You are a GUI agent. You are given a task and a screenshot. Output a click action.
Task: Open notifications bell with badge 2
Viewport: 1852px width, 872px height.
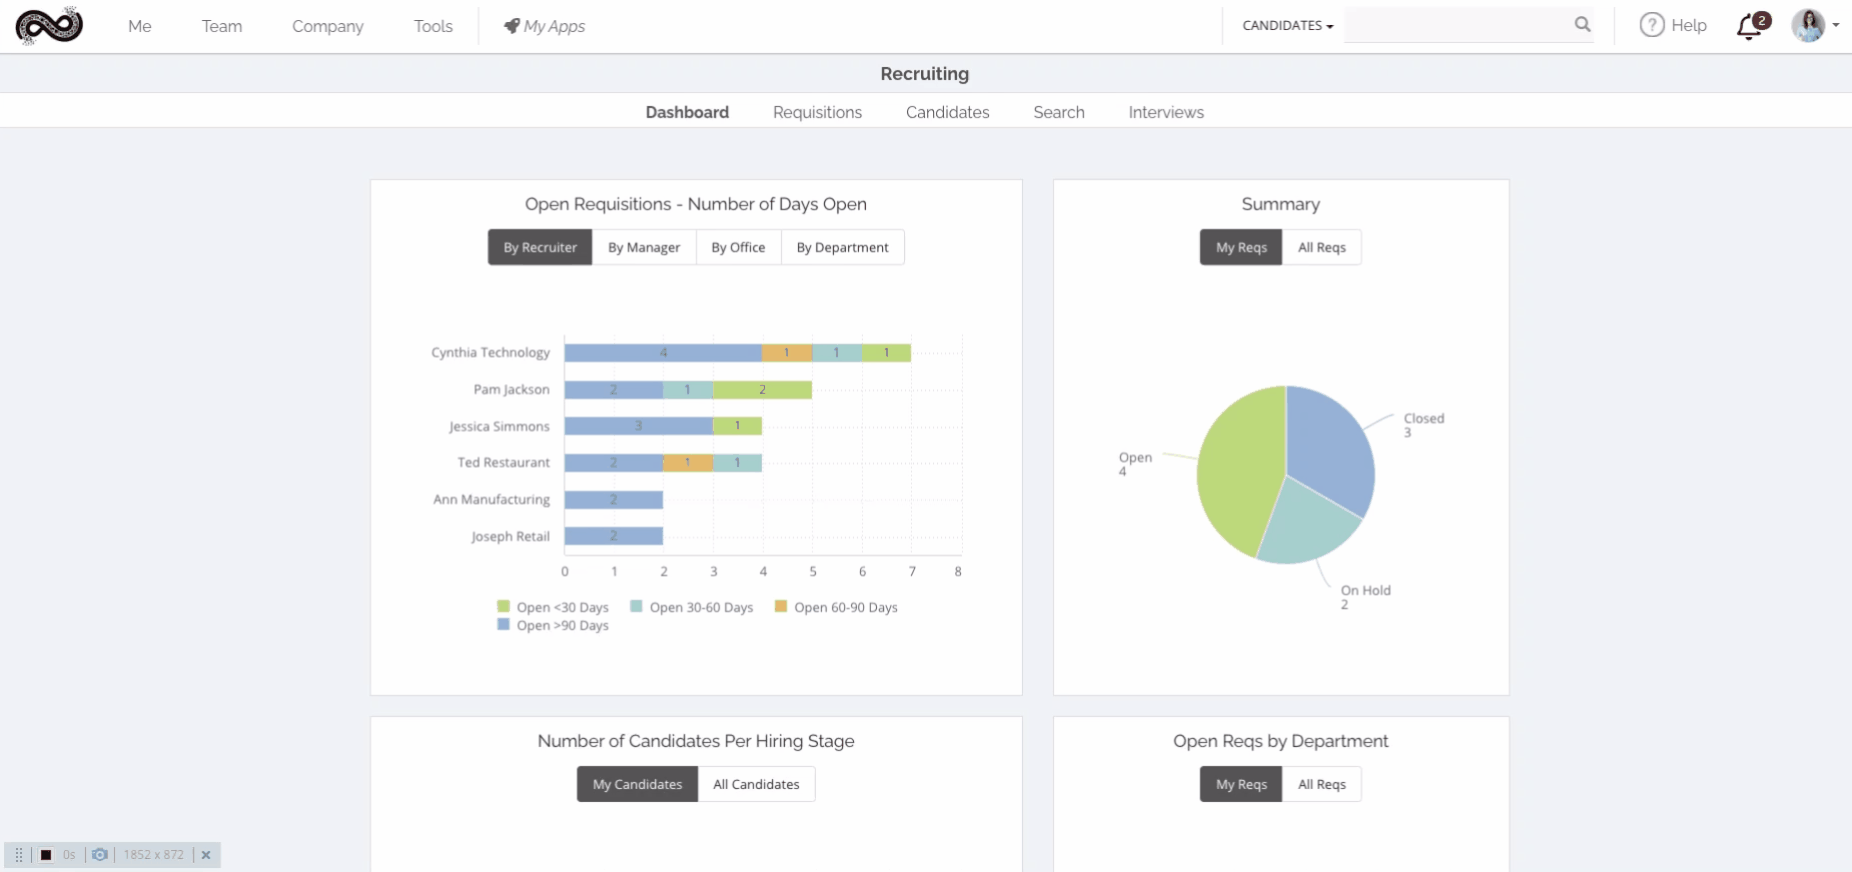coord(1753,25)
